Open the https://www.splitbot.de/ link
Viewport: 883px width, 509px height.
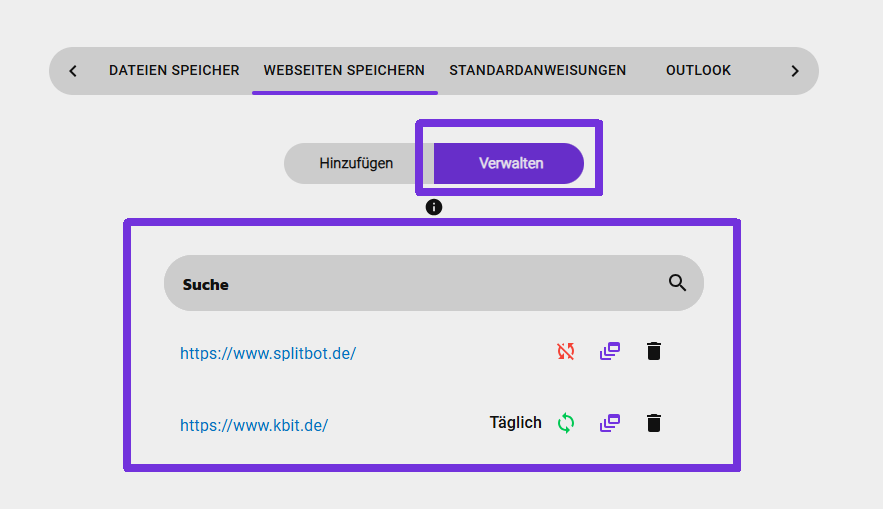pos(268,353)
